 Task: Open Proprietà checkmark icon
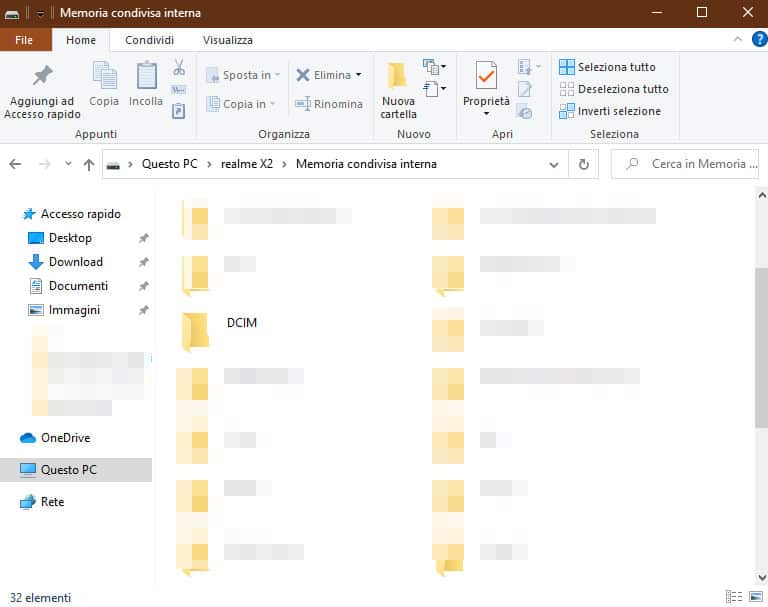[486, 76]
